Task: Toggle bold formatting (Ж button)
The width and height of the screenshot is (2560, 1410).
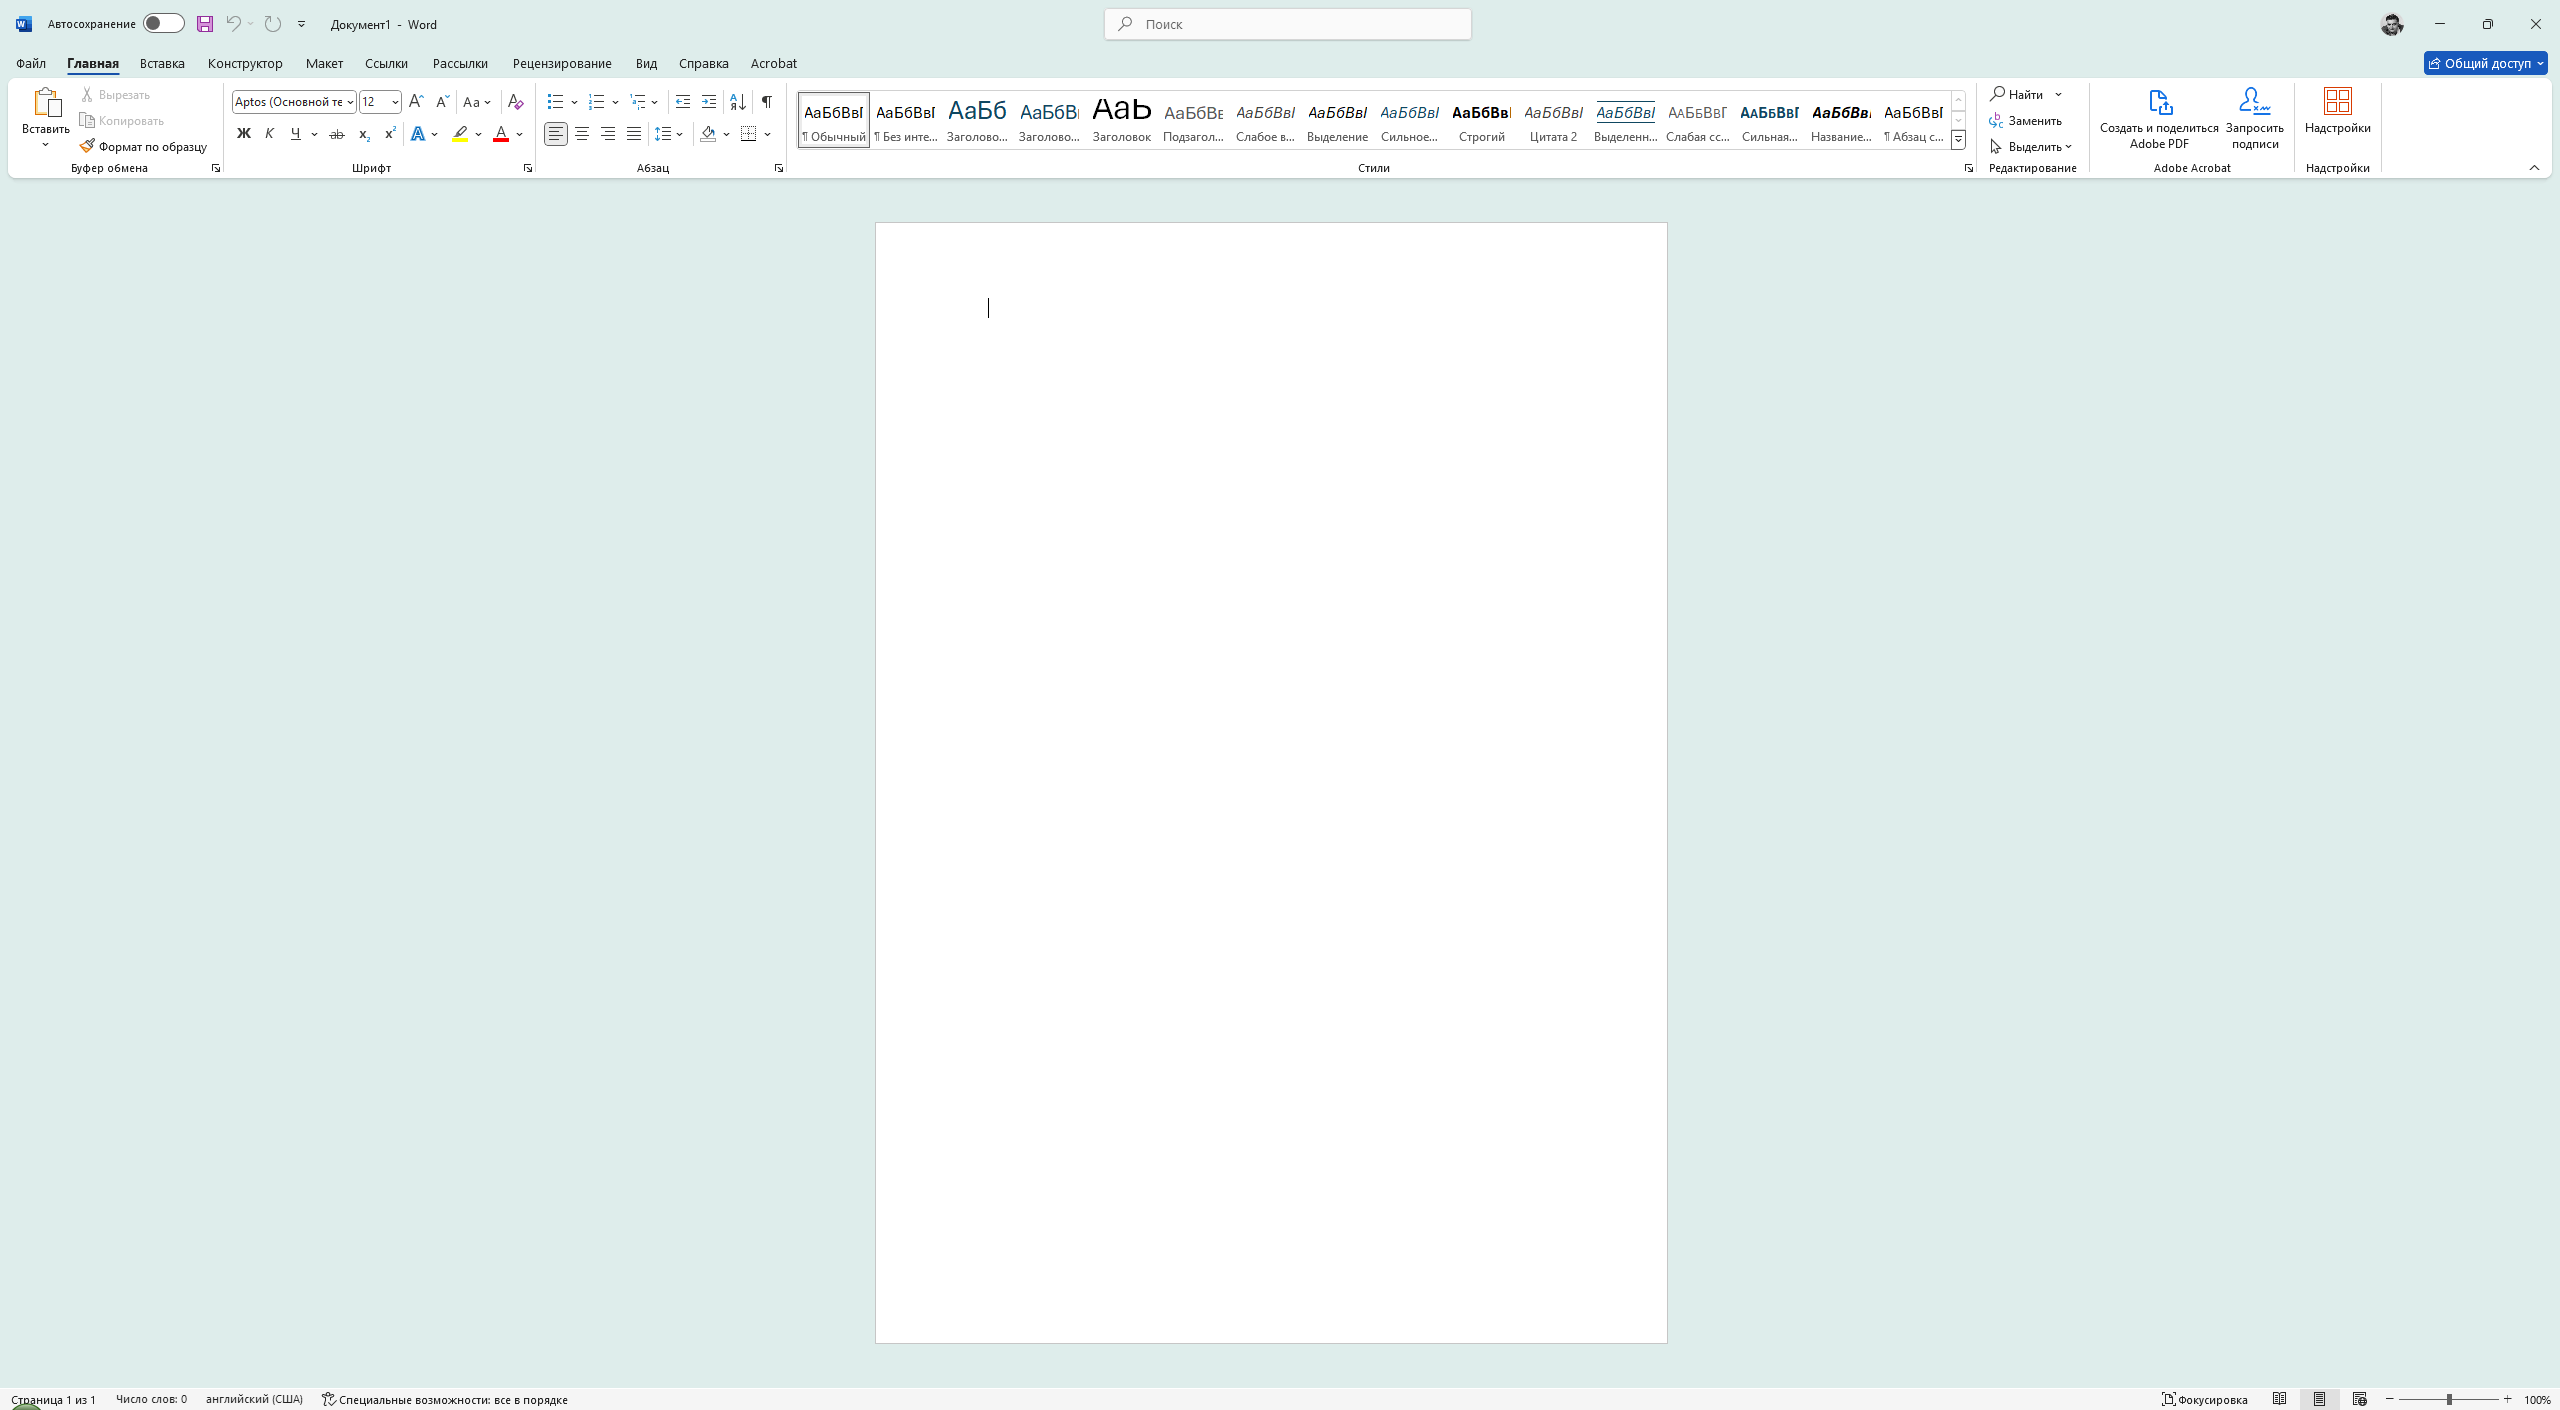Action: coord(243,134)
